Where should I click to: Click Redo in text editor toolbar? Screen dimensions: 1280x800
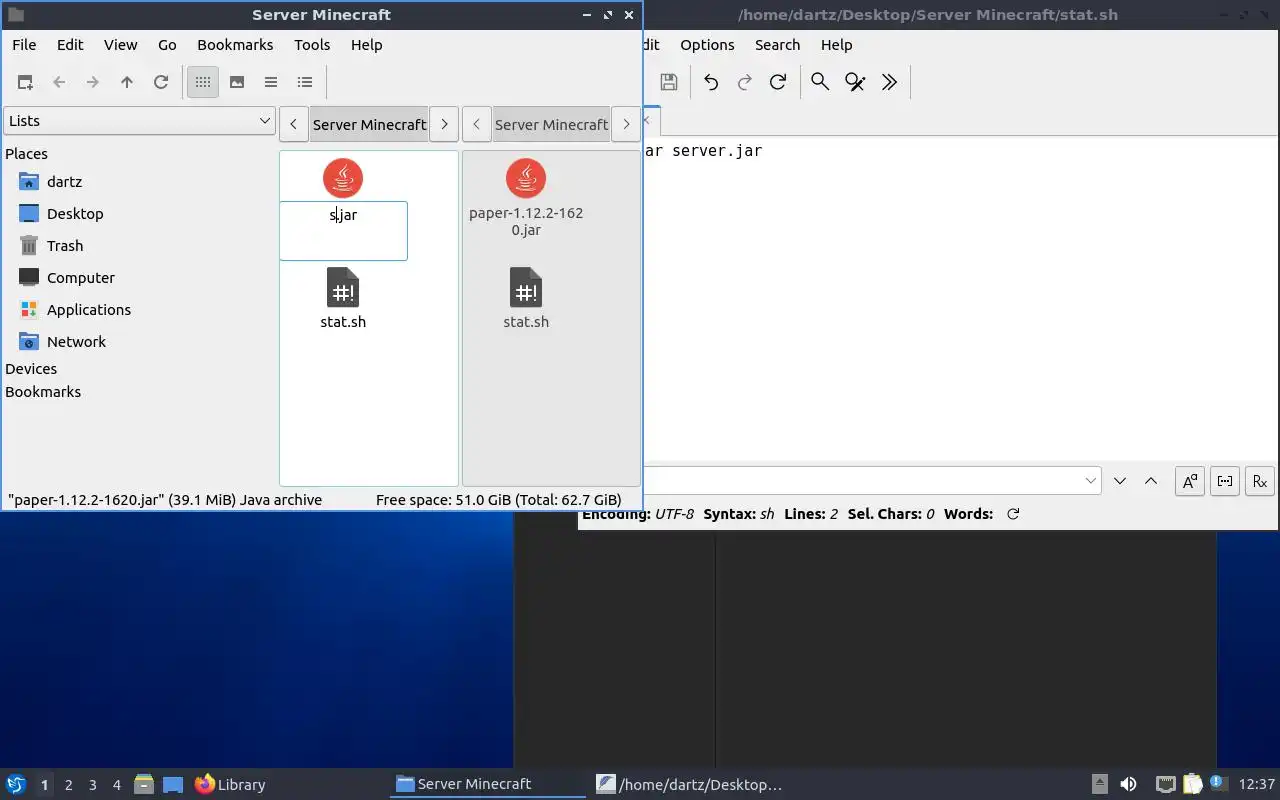pos(744,82)
